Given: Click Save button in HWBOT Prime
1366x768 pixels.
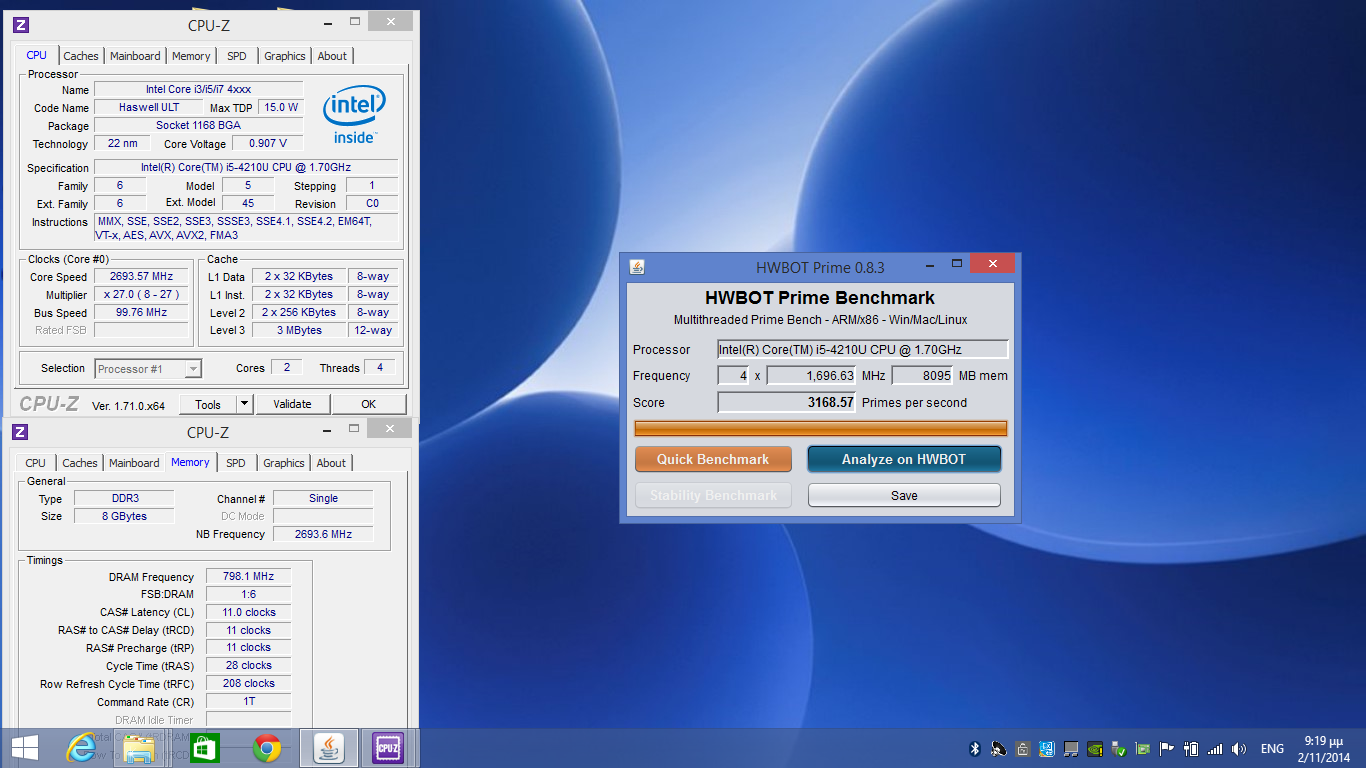Looking at the screenshot, I should 904,495.
